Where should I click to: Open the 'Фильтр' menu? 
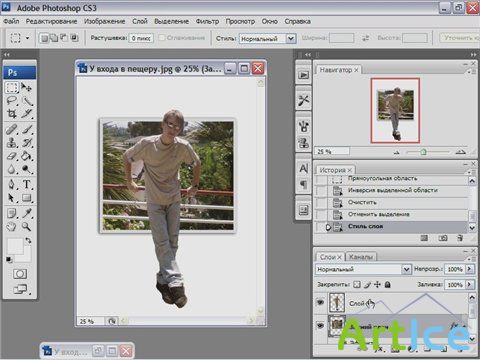207,21
